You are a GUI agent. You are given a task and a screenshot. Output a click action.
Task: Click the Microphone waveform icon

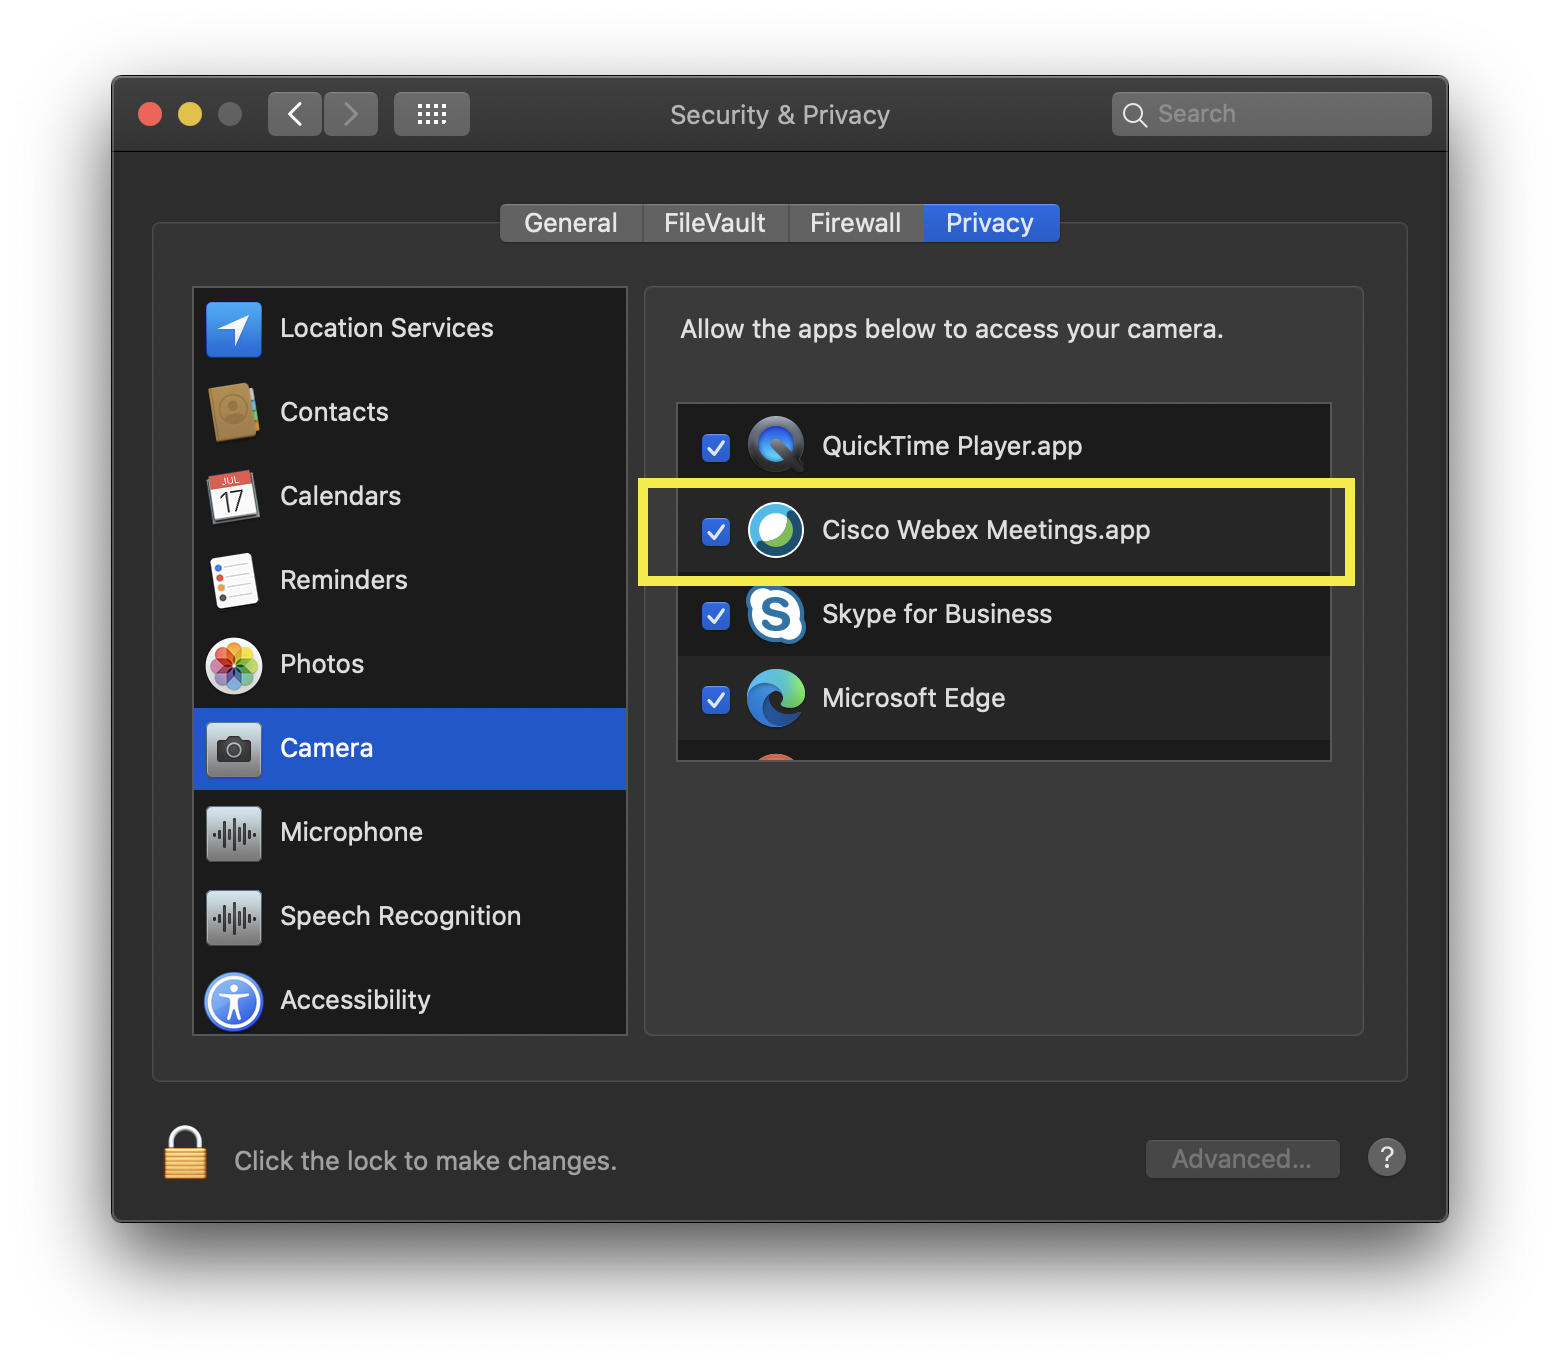pos(234,833)
